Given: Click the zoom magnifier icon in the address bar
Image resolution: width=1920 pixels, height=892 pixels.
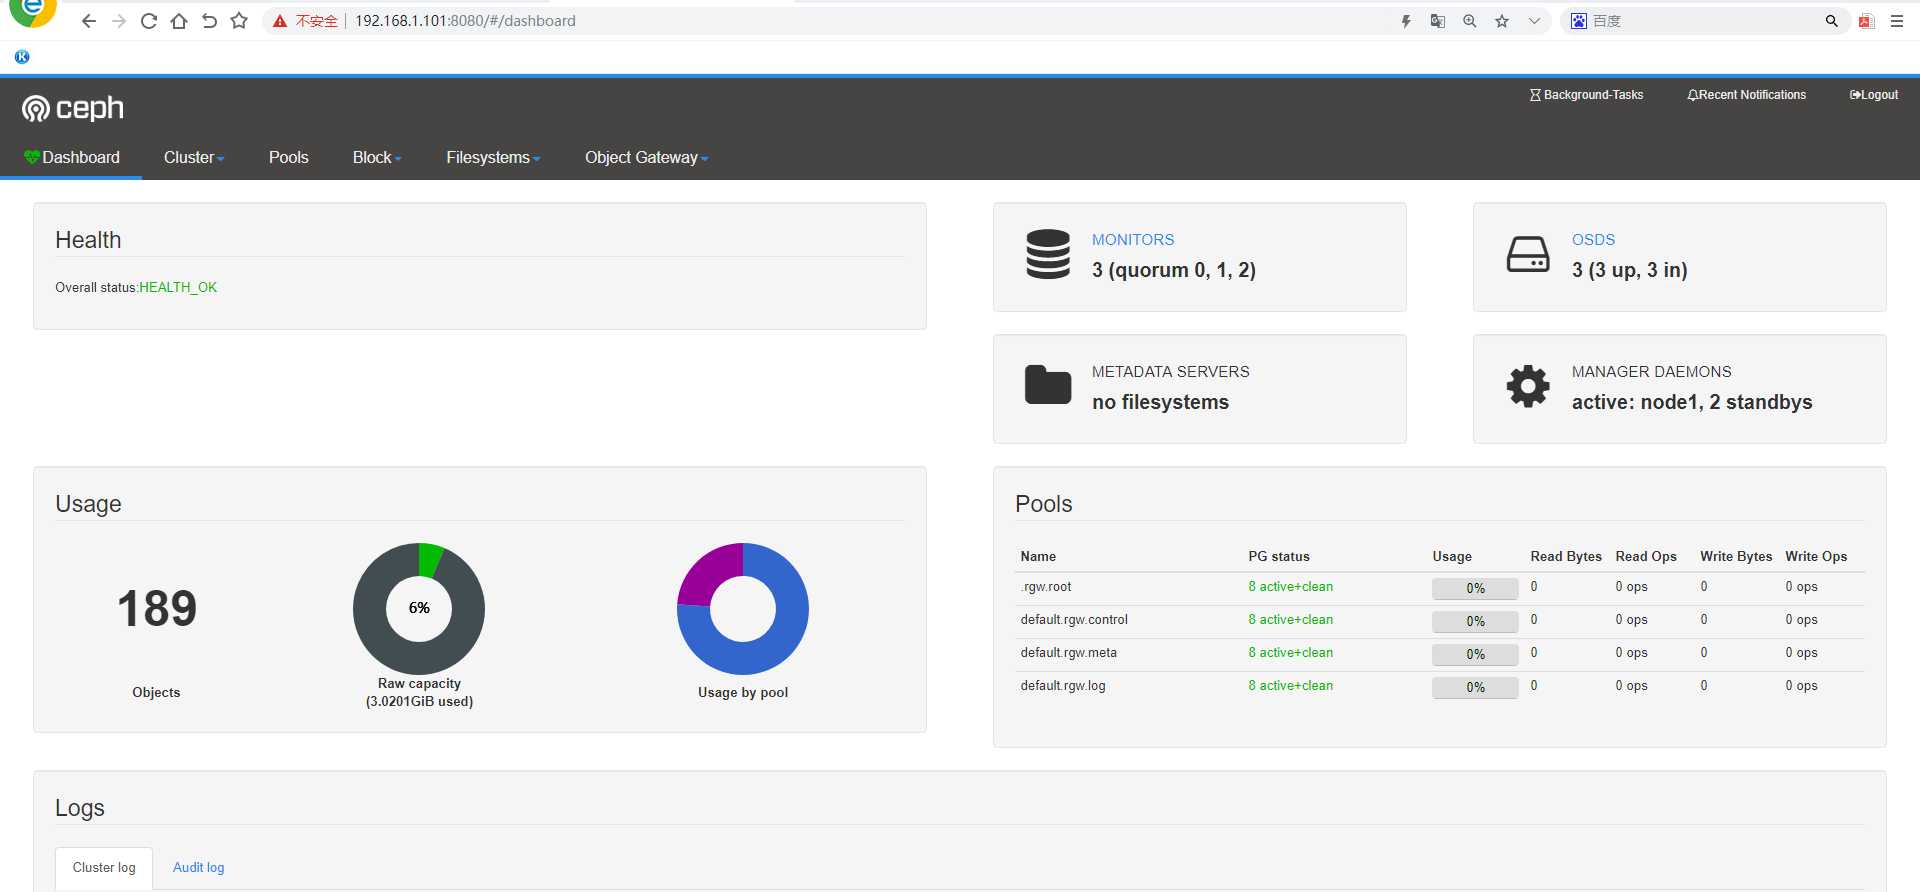Looking at the screenshot, I should [x=1470, y=21].
